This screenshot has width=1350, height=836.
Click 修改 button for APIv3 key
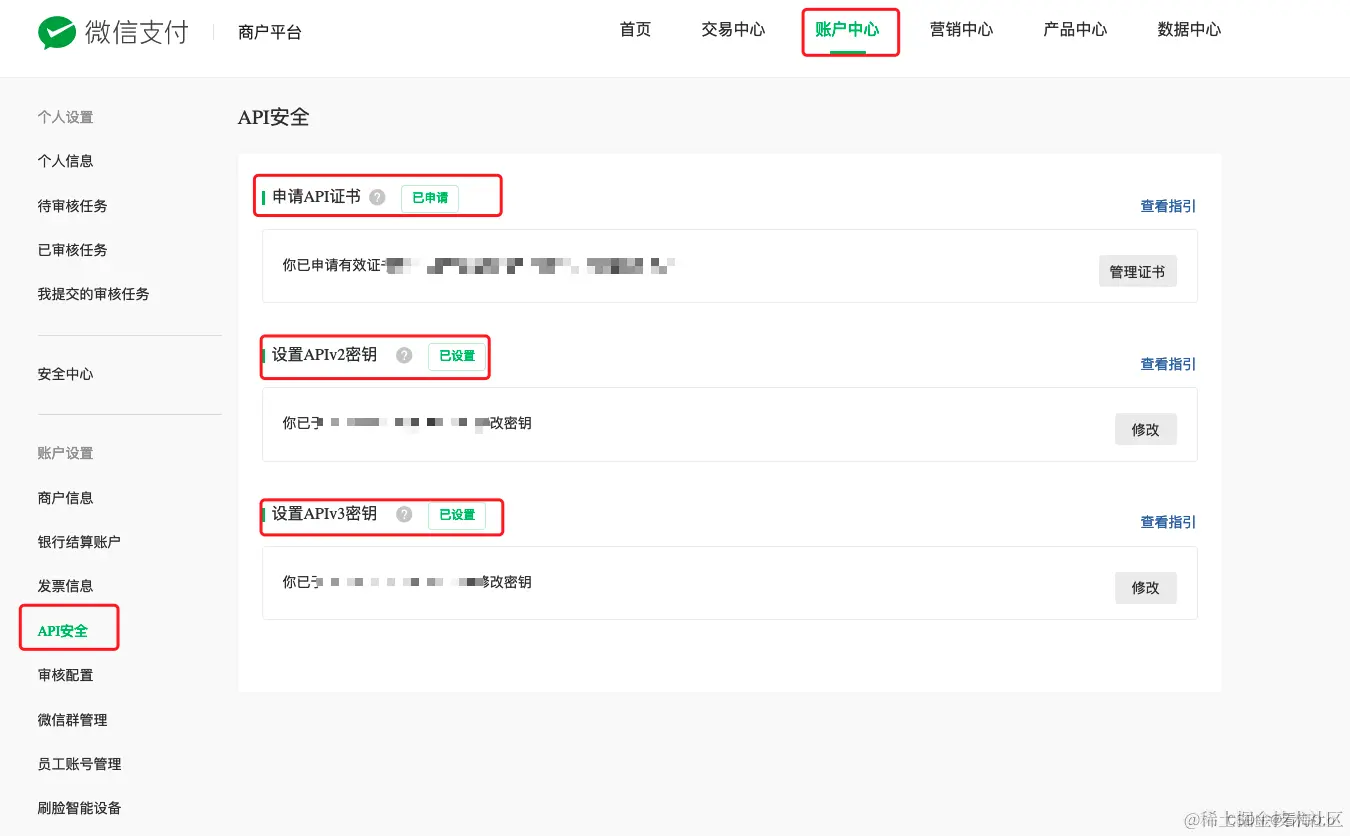point(1146,588)
